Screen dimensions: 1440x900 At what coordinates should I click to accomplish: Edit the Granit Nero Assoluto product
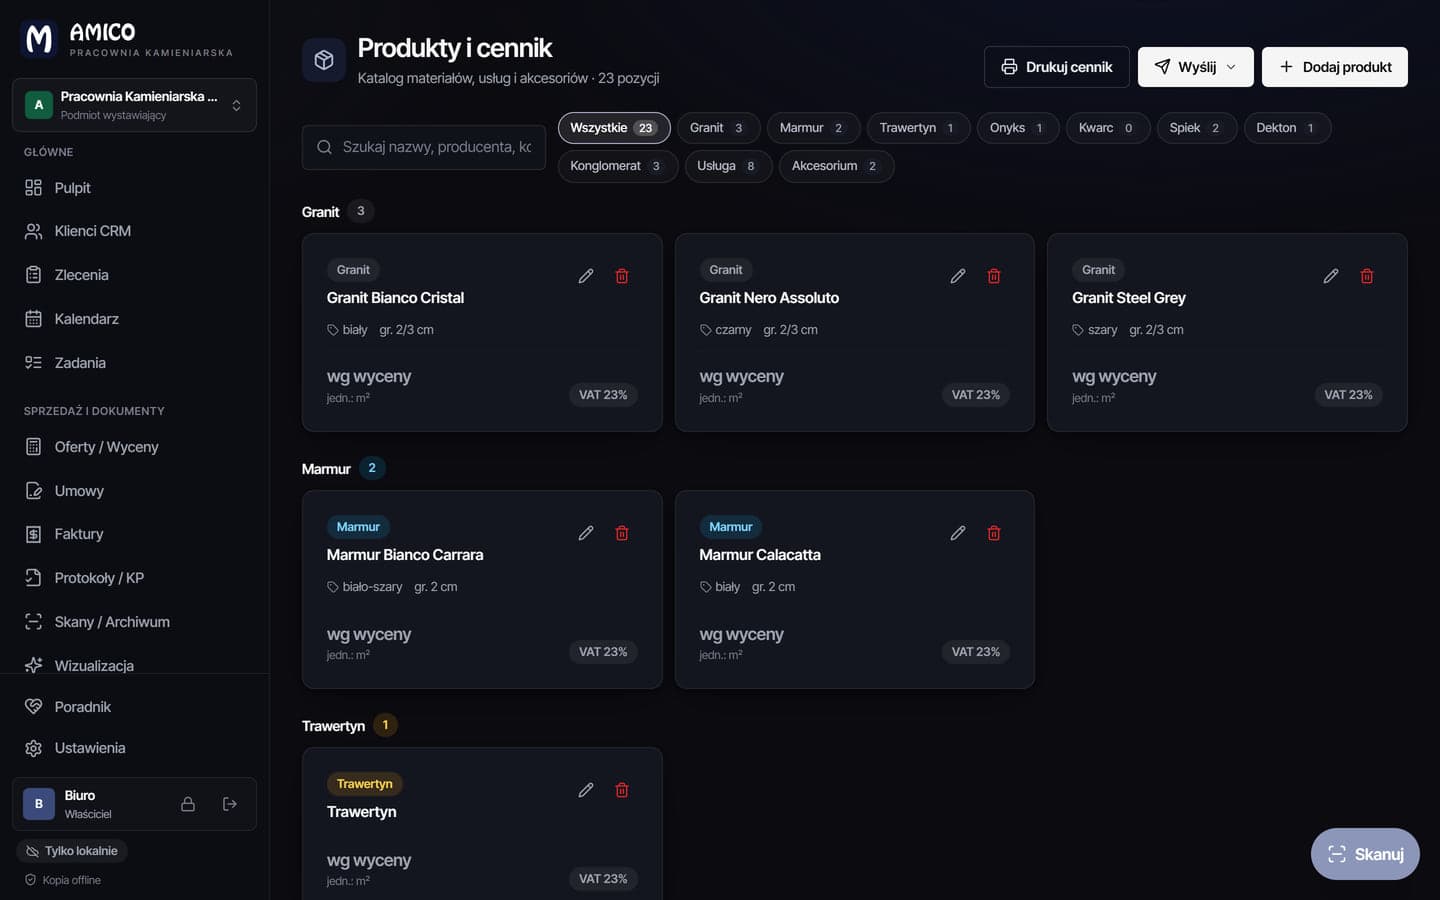point(958,276)
